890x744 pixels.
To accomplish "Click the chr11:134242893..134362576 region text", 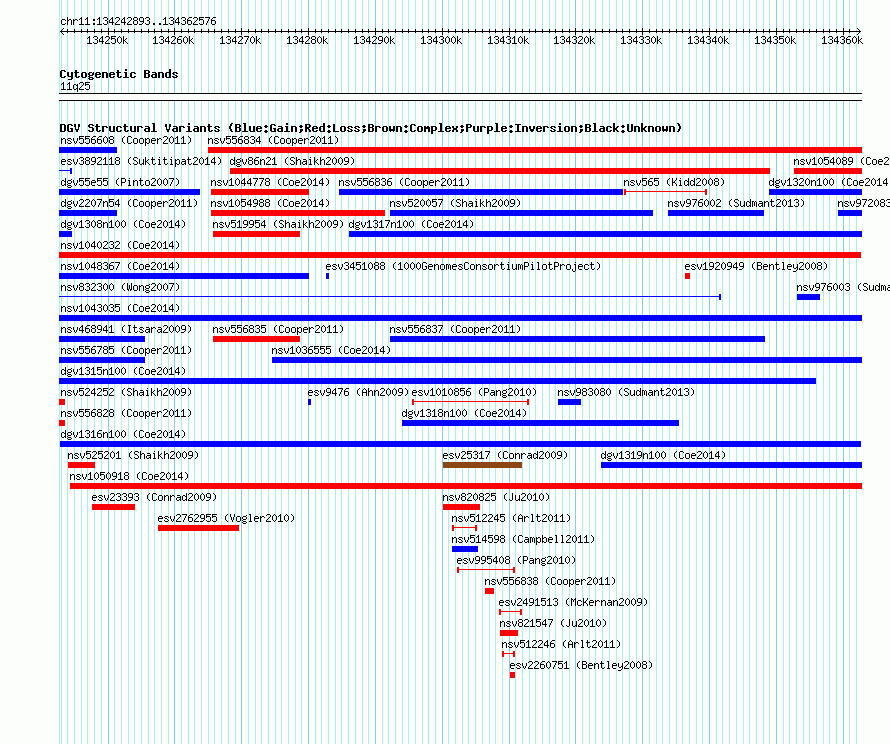I will [138, 21].
